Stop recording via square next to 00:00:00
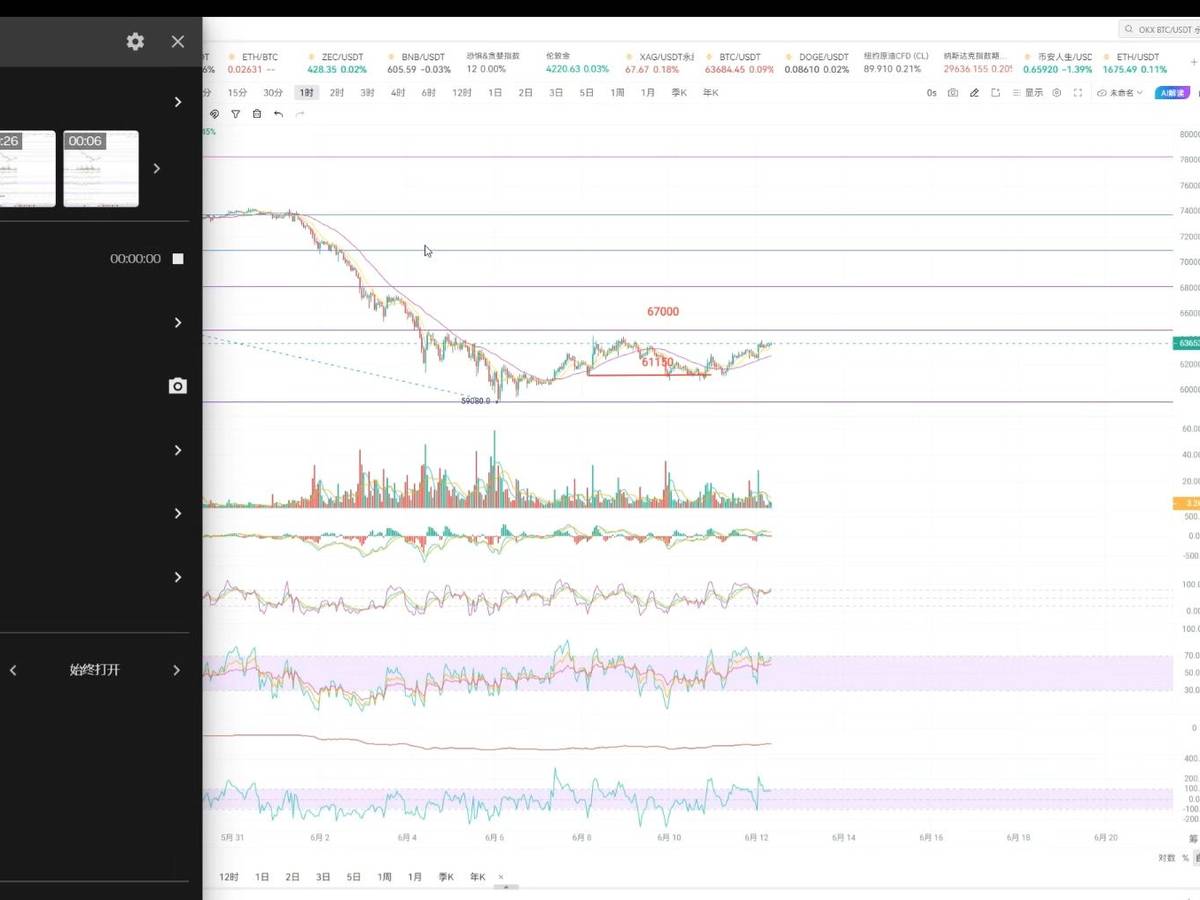Image resolution: width=1200 pixels, height=900 pixels. 178,259
